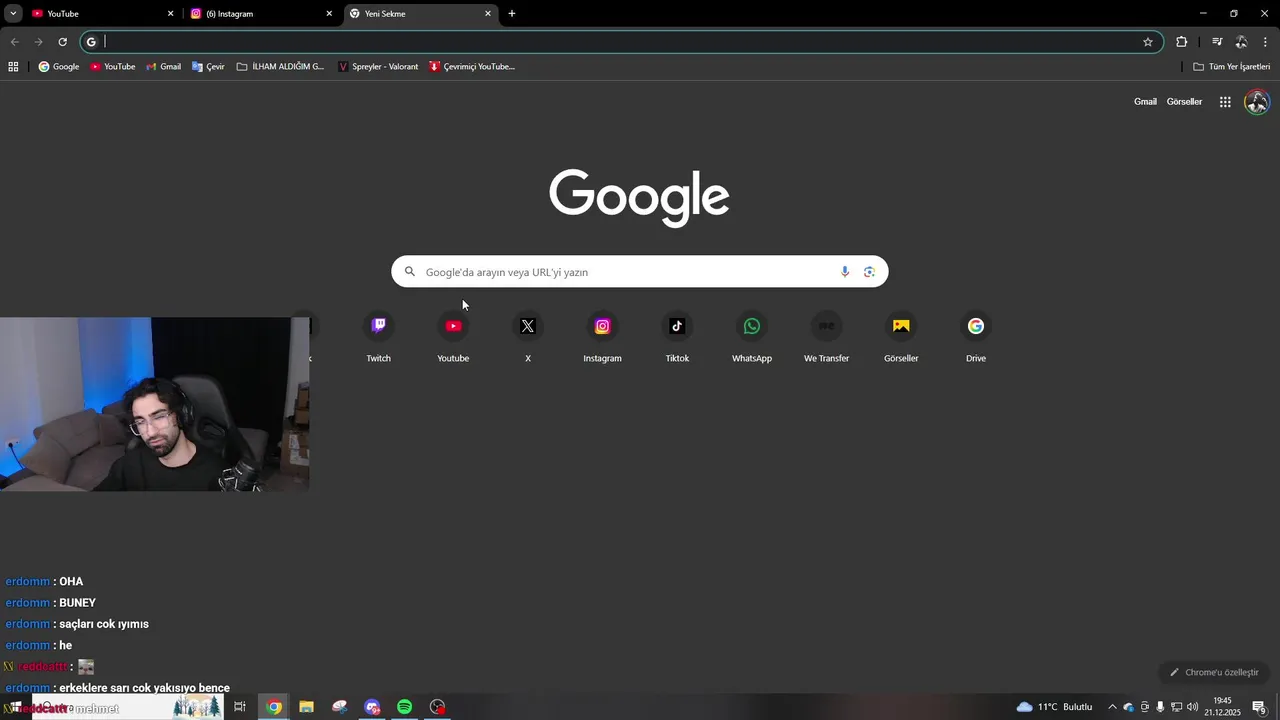
Task: Open the Extensions puzzle icon
Action: 1182,42
